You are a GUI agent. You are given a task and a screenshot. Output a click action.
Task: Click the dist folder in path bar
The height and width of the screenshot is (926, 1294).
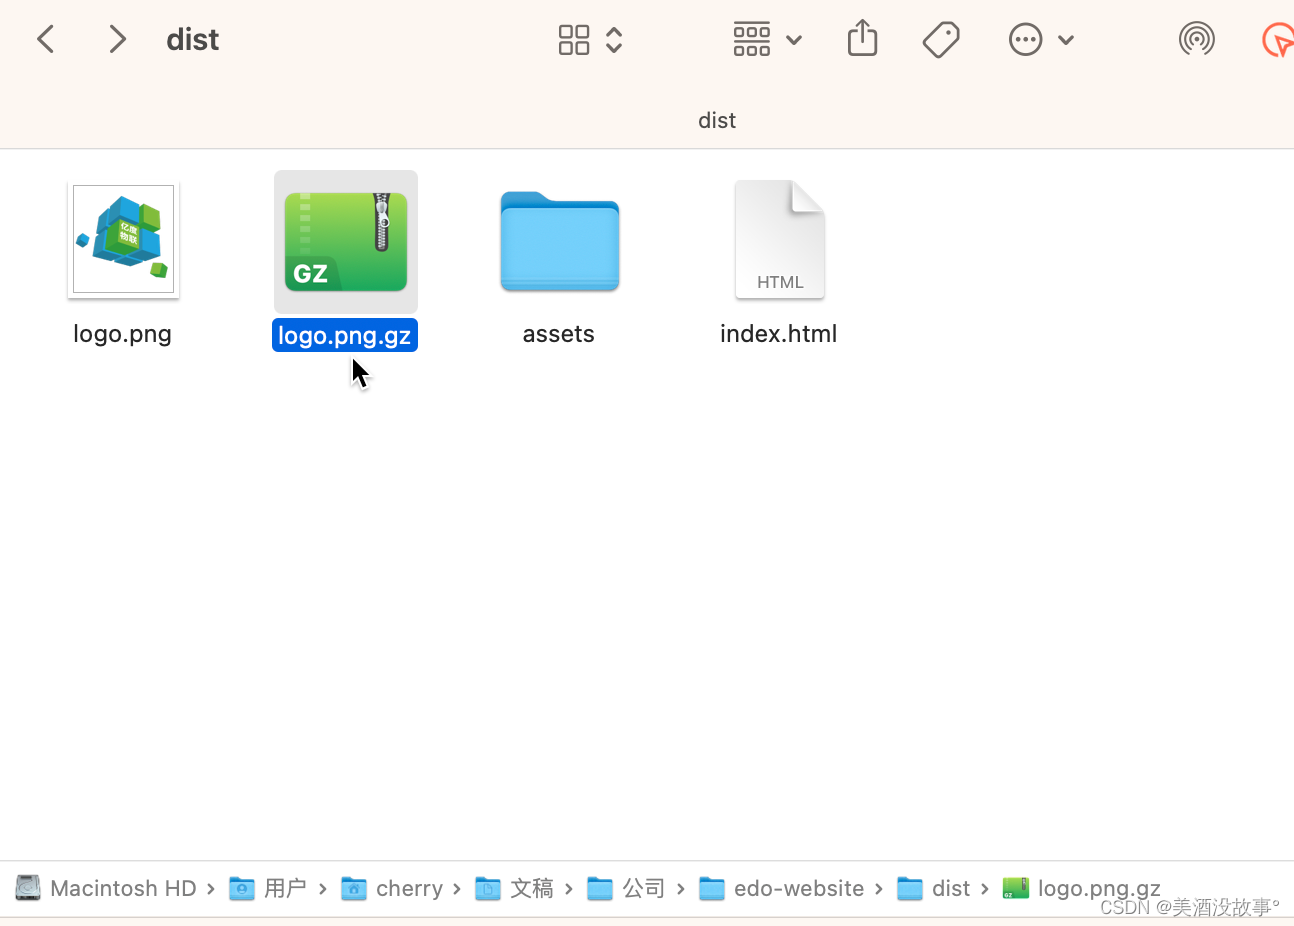(934, 888)
